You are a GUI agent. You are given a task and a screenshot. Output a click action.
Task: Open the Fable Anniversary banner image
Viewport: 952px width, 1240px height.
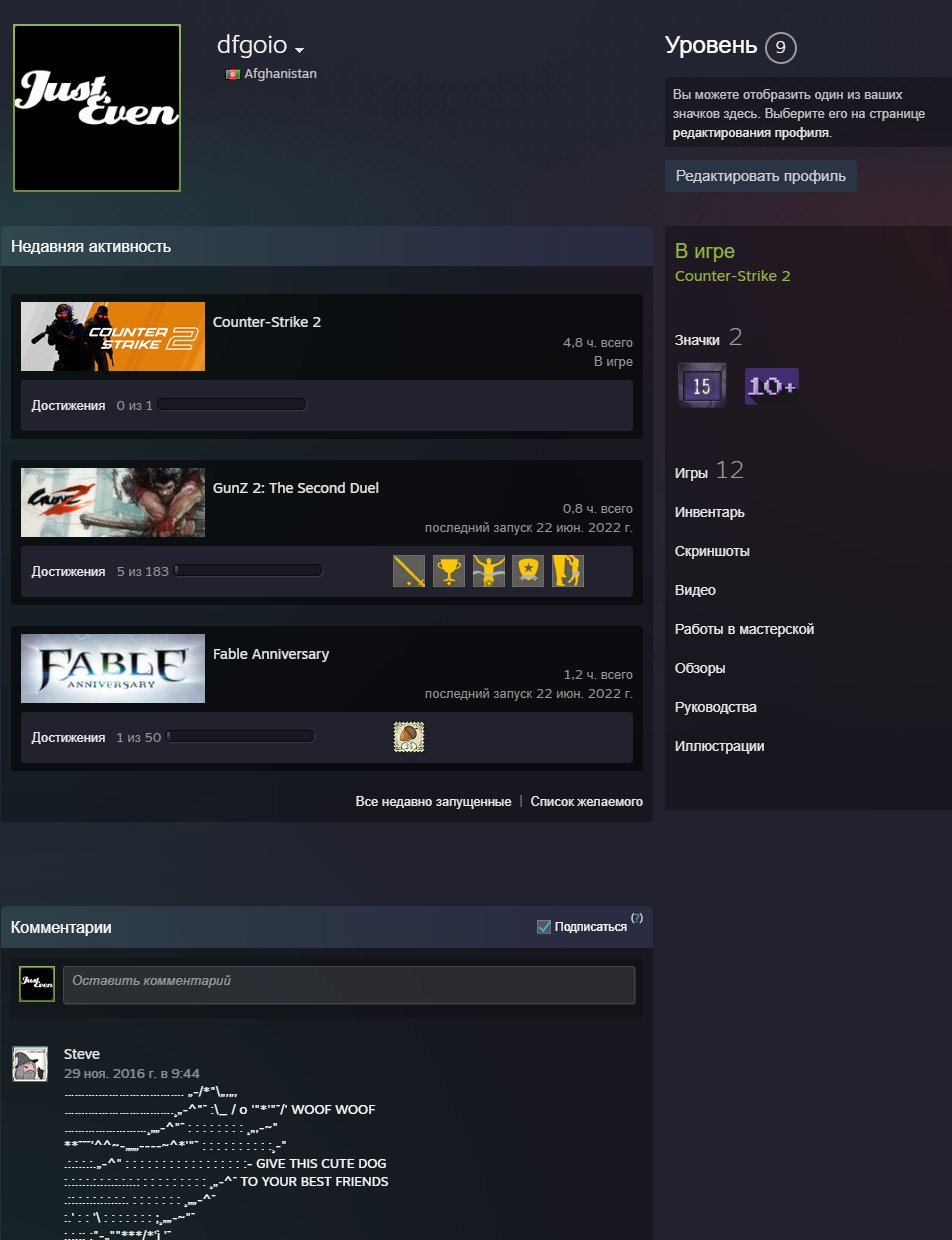click(x=113, y=668)
